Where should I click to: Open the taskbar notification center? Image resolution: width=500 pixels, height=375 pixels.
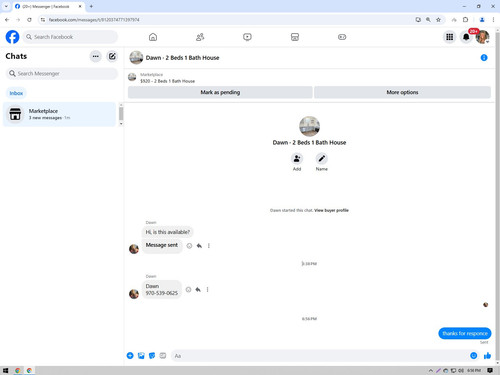click(490, 370)
